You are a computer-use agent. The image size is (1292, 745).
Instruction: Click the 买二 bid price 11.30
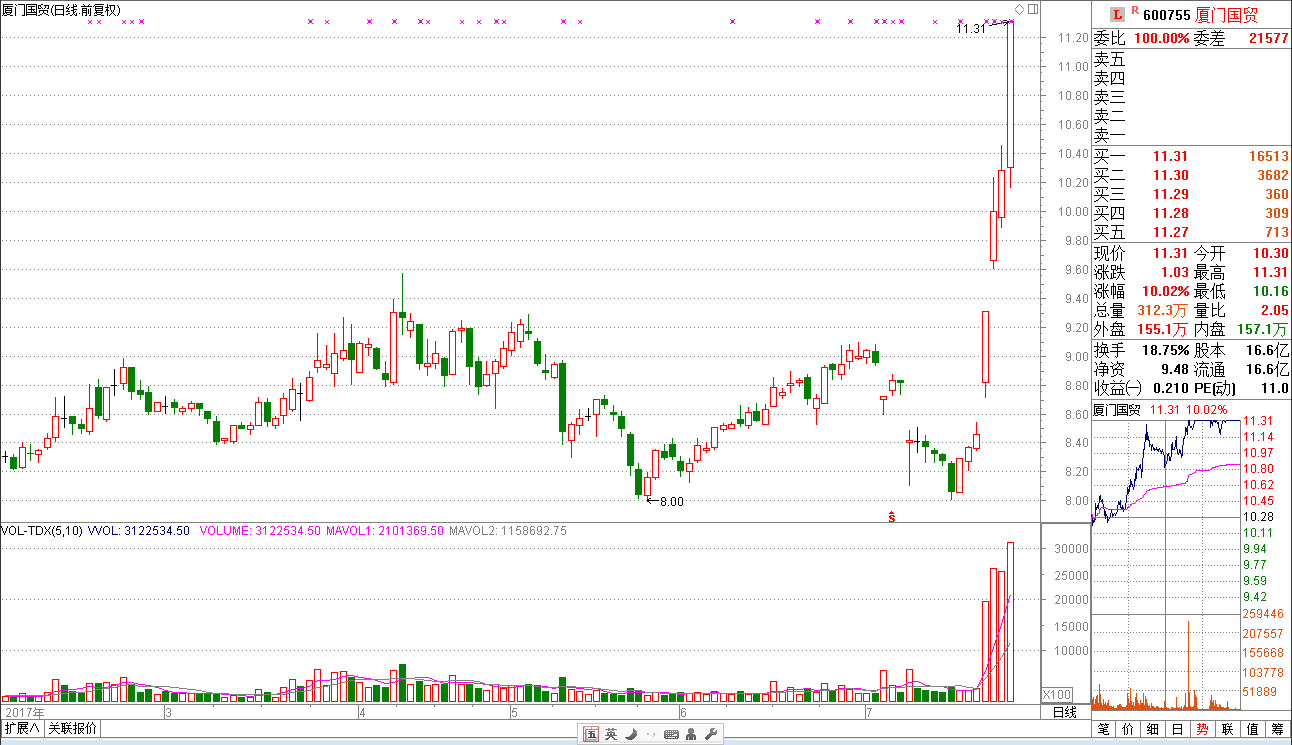coord(1170,175)
